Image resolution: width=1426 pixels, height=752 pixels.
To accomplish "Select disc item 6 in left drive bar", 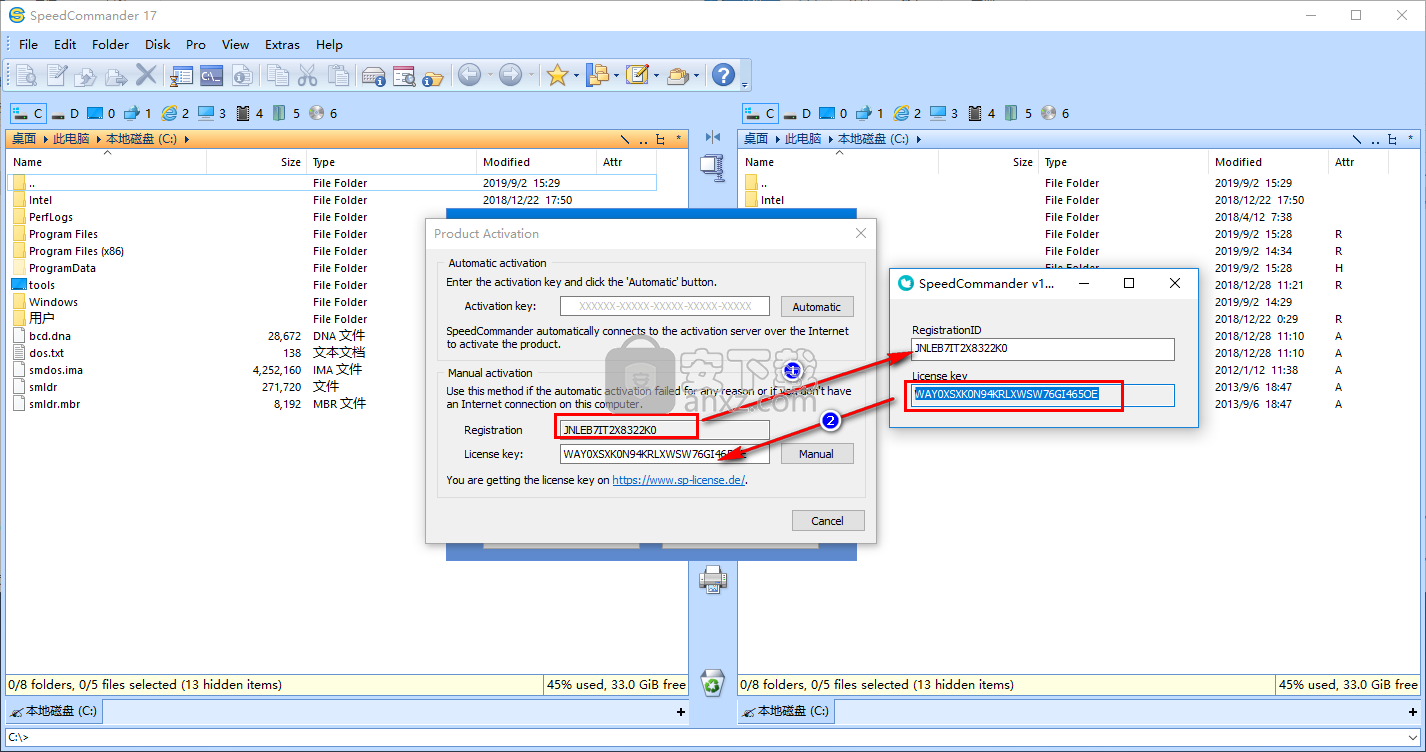I will click(324, 113).
